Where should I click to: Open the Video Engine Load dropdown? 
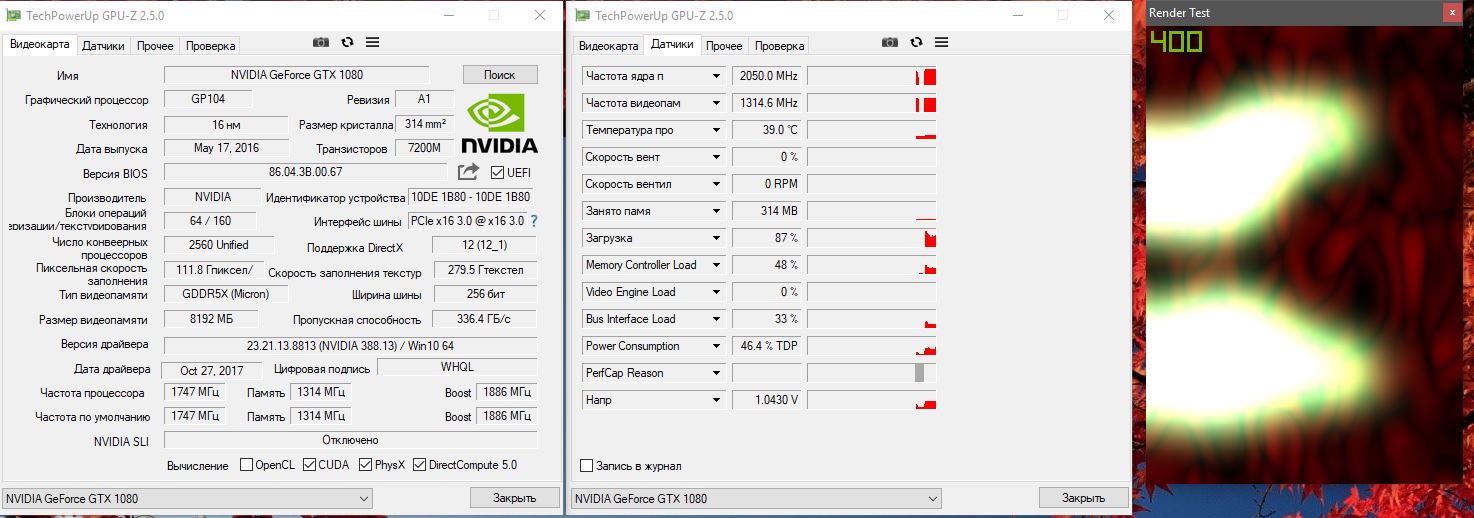[716, 292]
